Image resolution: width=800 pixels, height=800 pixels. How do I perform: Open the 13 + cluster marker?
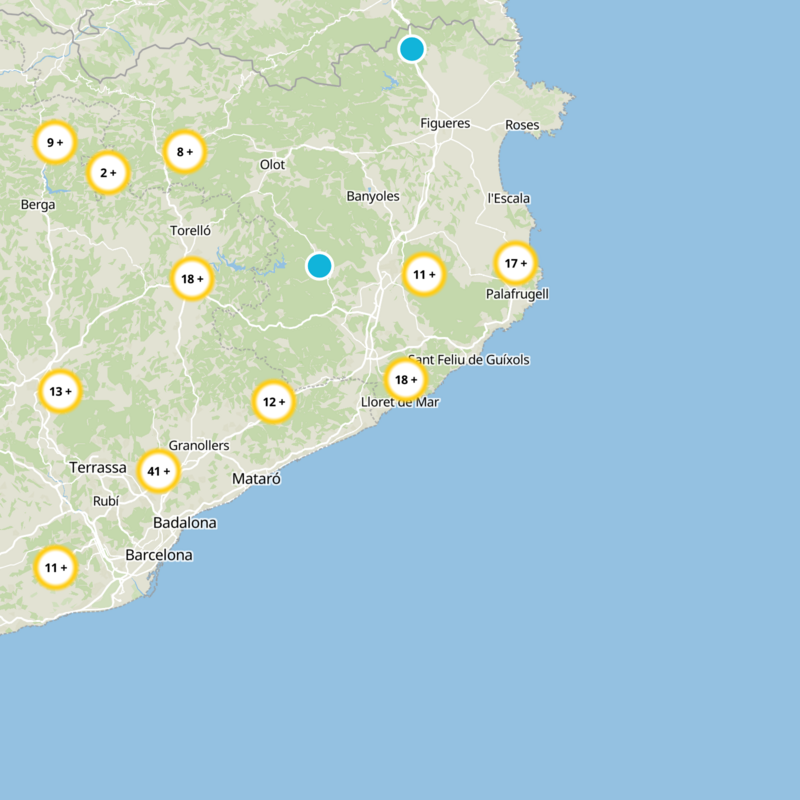[x=60, y=391]
